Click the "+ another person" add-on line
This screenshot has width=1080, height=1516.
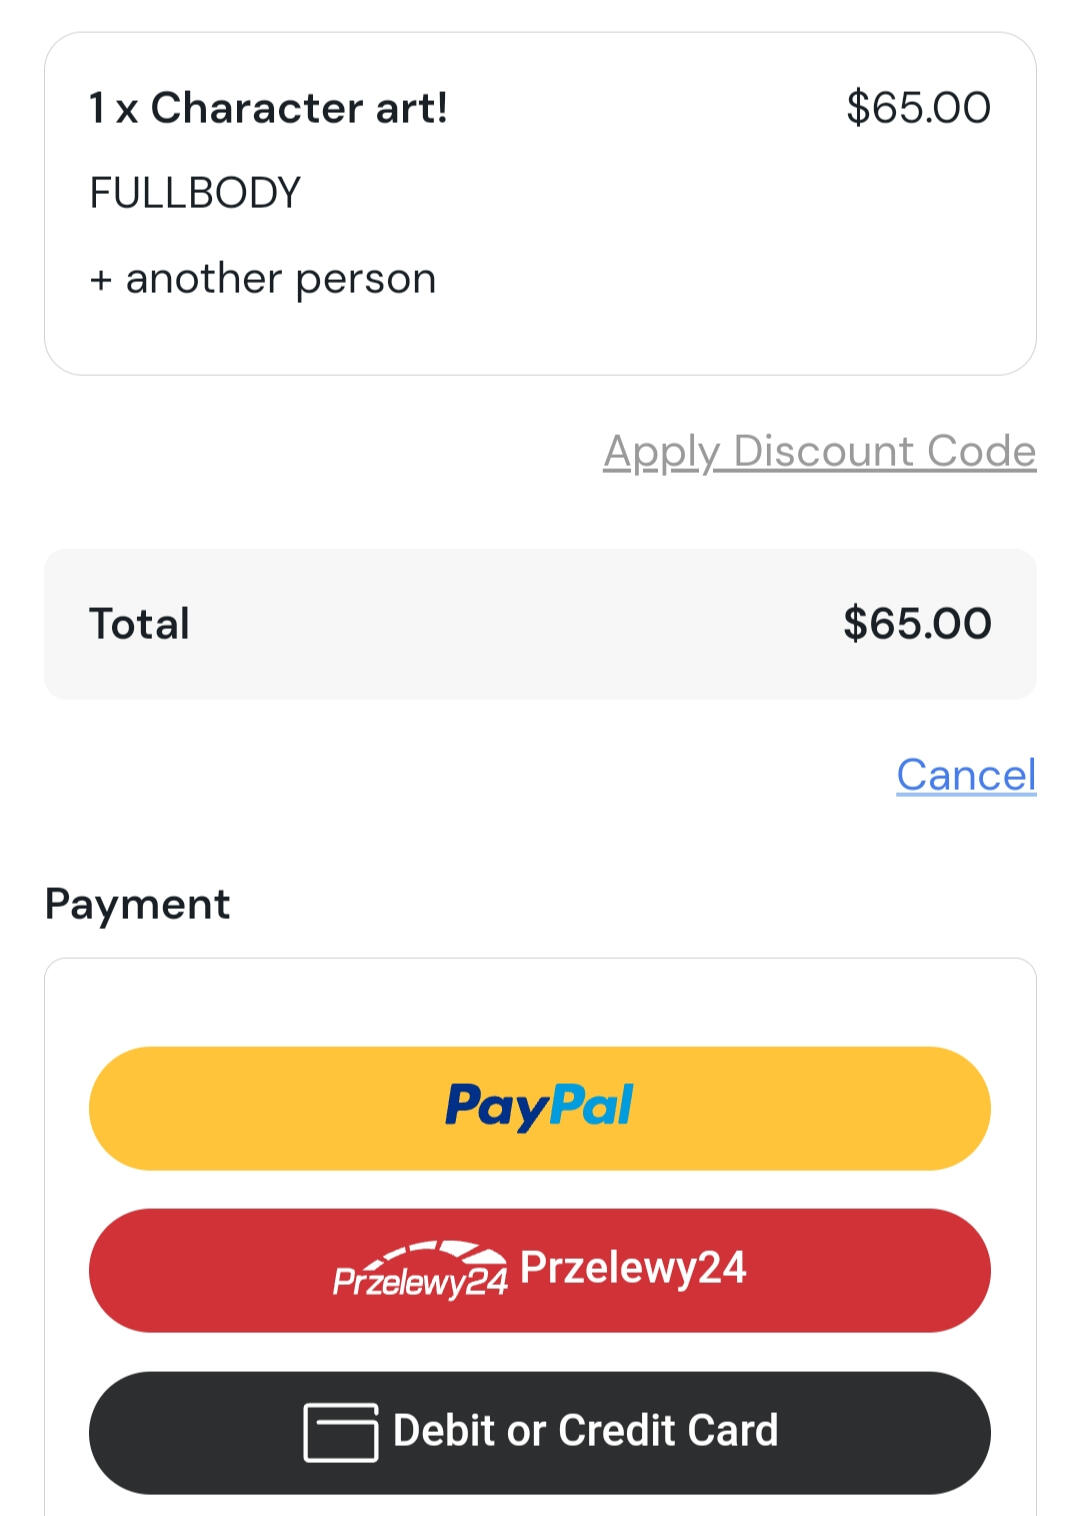(263, 279)
